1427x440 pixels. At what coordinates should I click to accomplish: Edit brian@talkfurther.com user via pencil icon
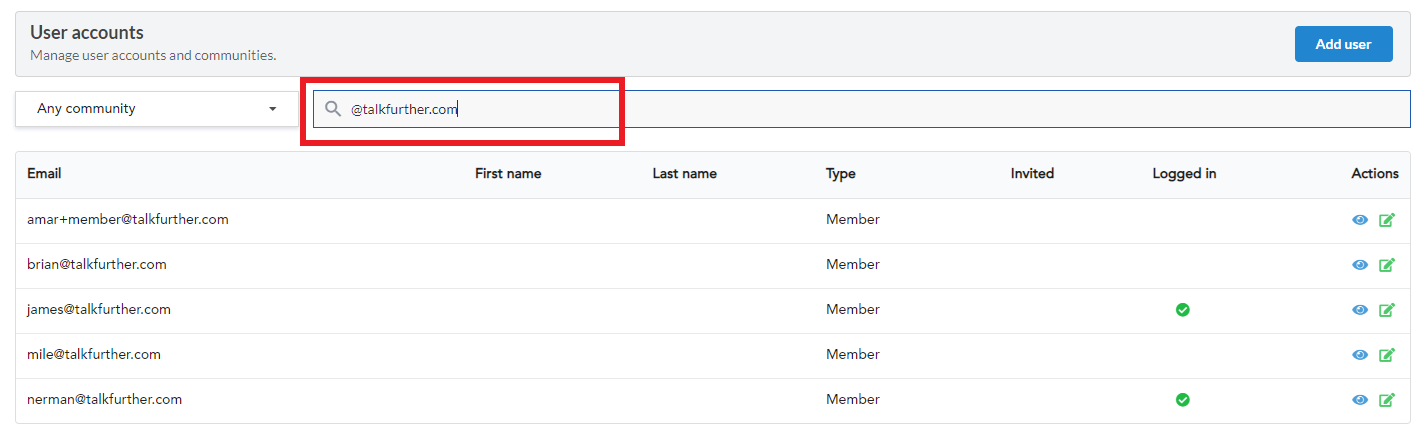(x=1386, y=265)
